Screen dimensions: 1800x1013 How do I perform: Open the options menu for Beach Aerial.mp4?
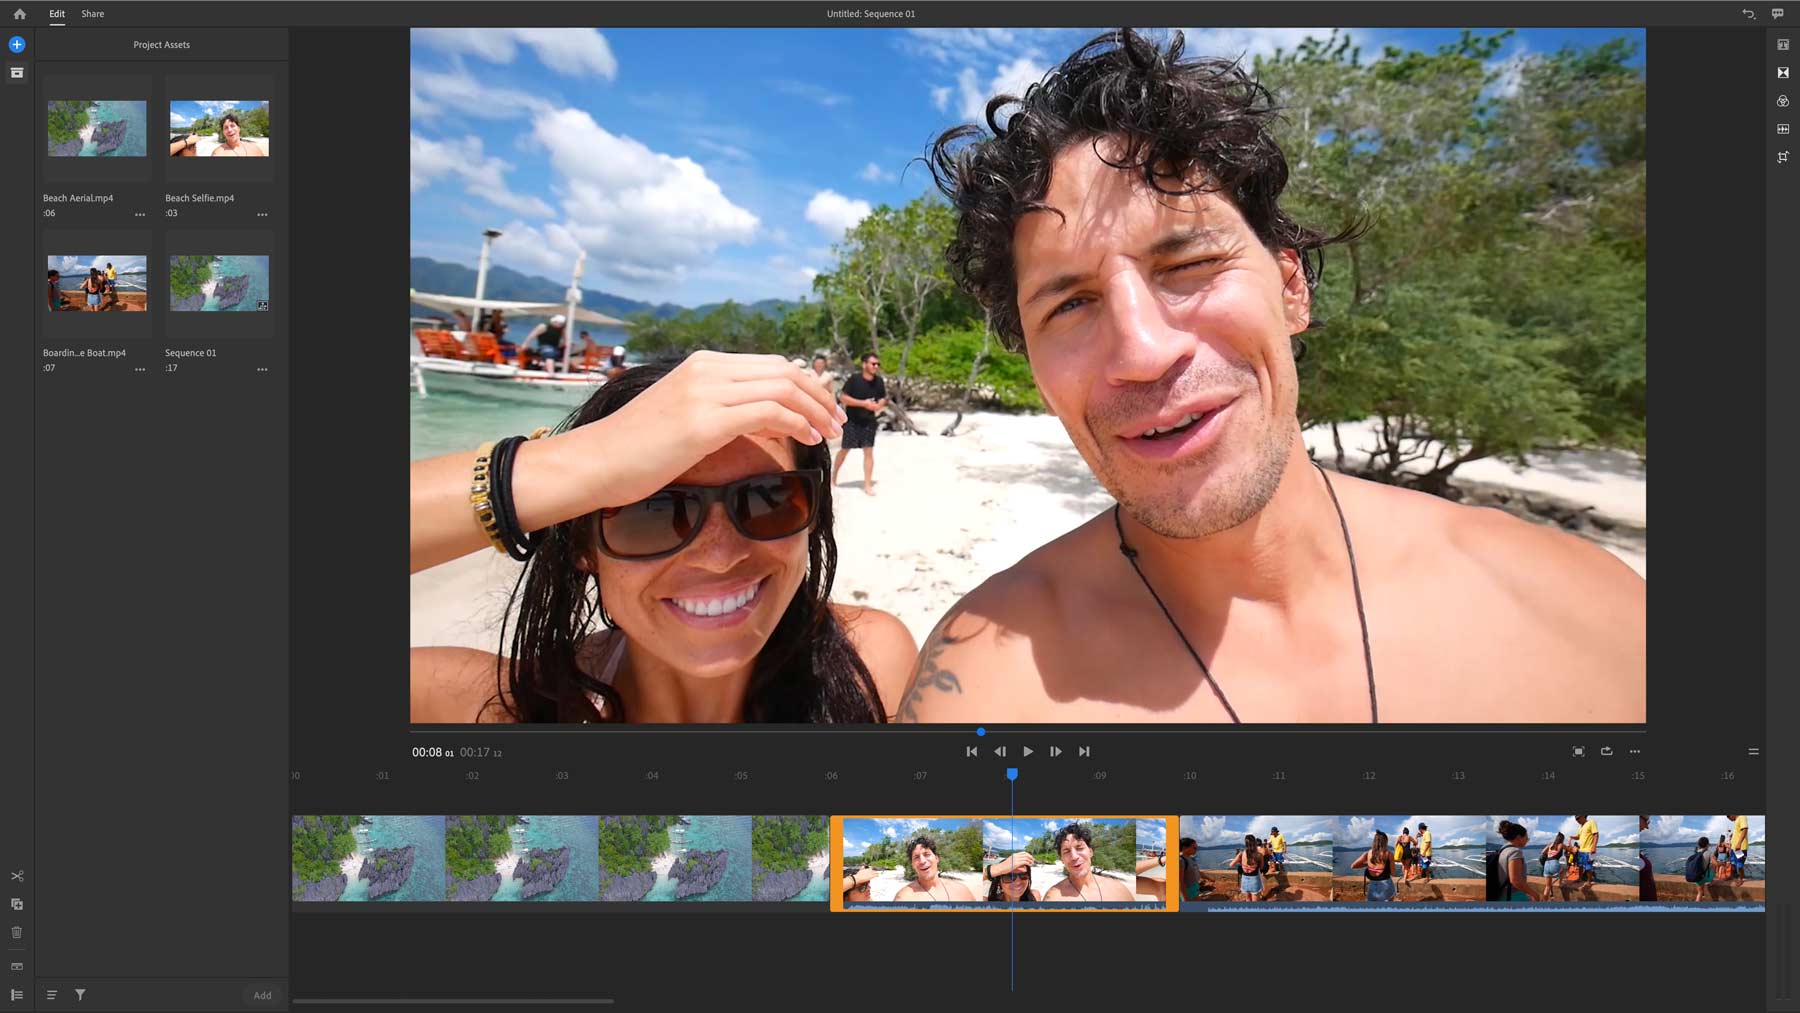coord(140,214)
